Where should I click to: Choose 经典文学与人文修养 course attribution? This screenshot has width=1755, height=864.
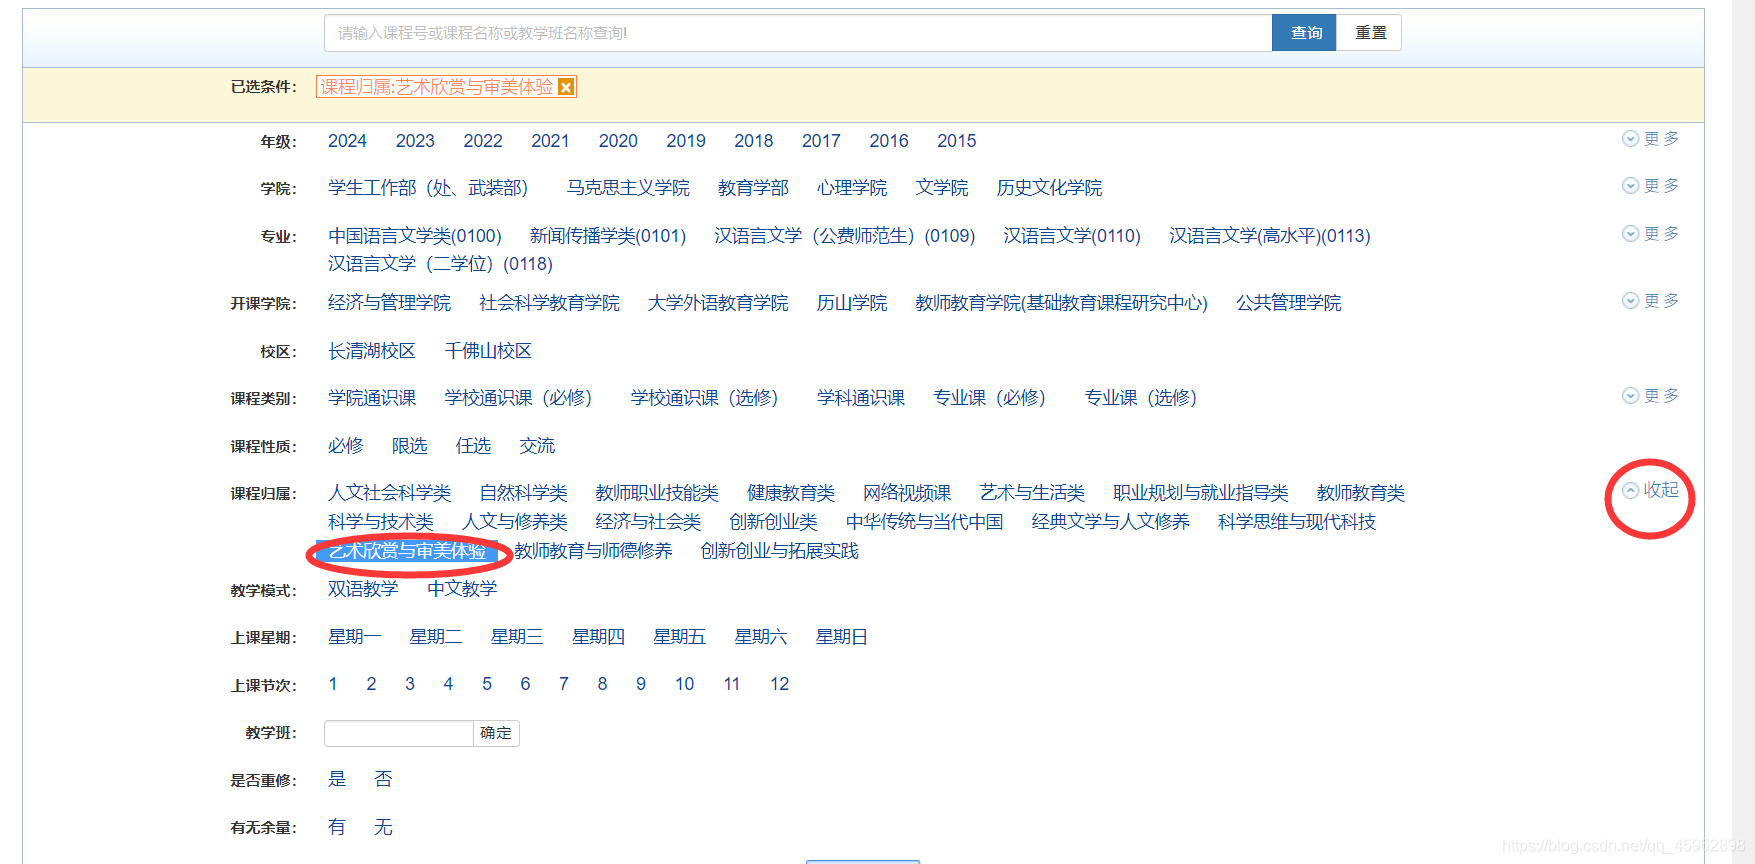[x=1110, y=522]
